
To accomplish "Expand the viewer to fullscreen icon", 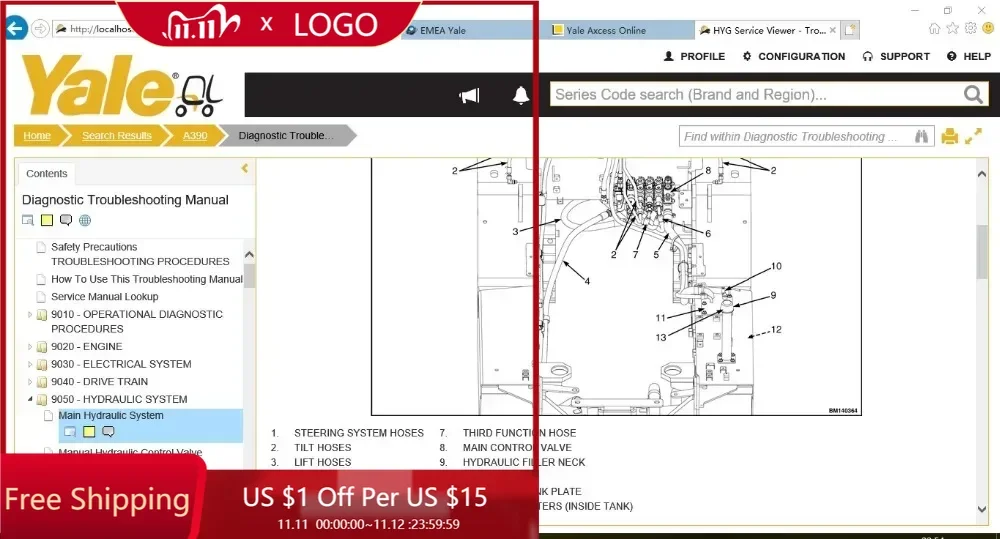I will point(973,136).
